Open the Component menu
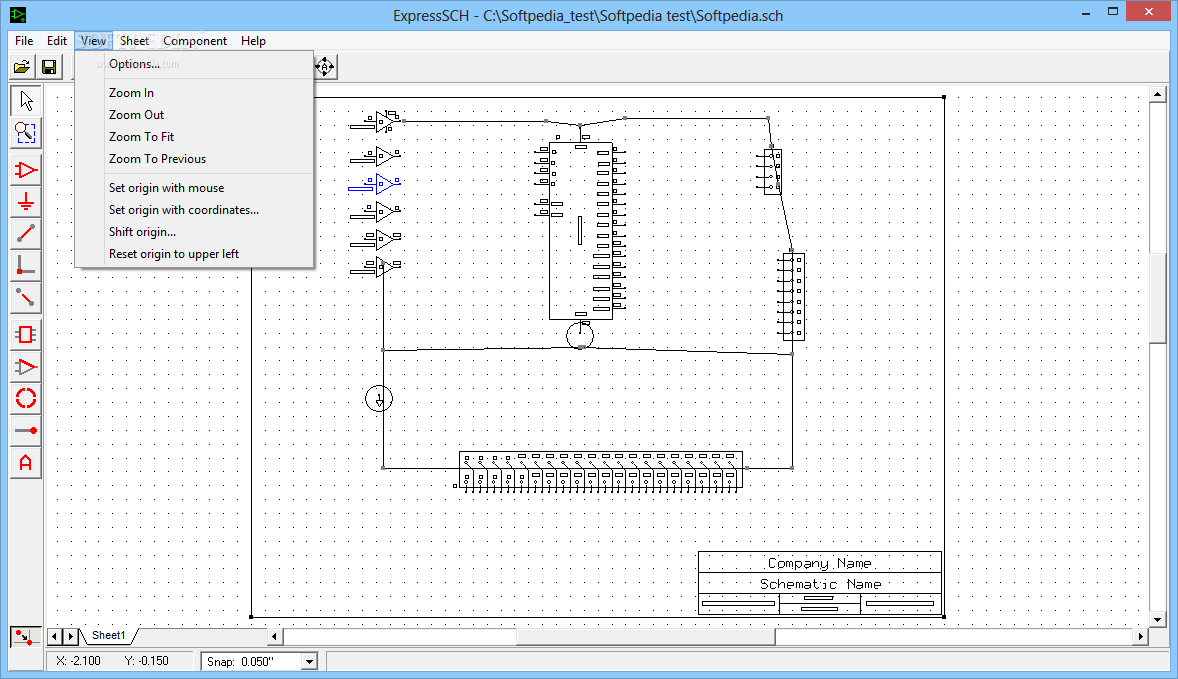This screenshot has width=1178, height=679. [x=195, y=41]
